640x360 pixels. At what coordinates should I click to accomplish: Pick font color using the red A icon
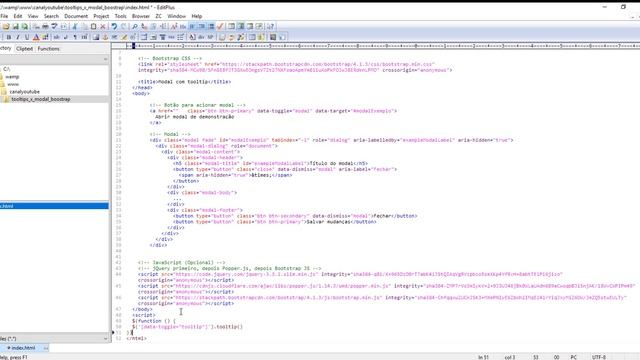(36, 37)
